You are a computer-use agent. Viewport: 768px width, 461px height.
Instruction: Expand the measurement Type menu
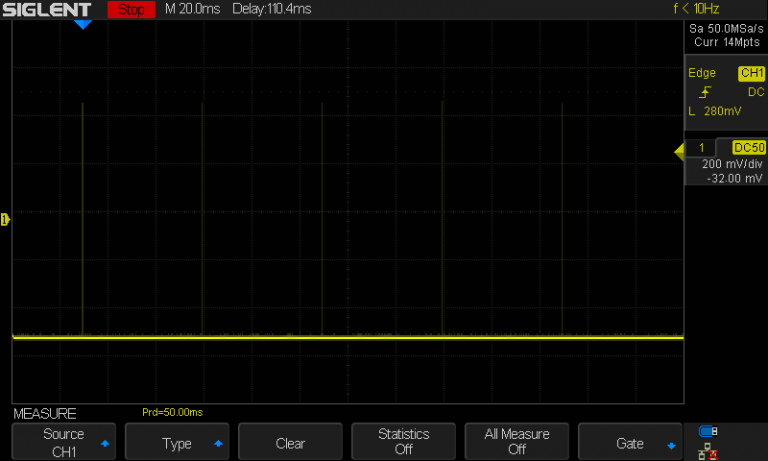click(177, 443)
